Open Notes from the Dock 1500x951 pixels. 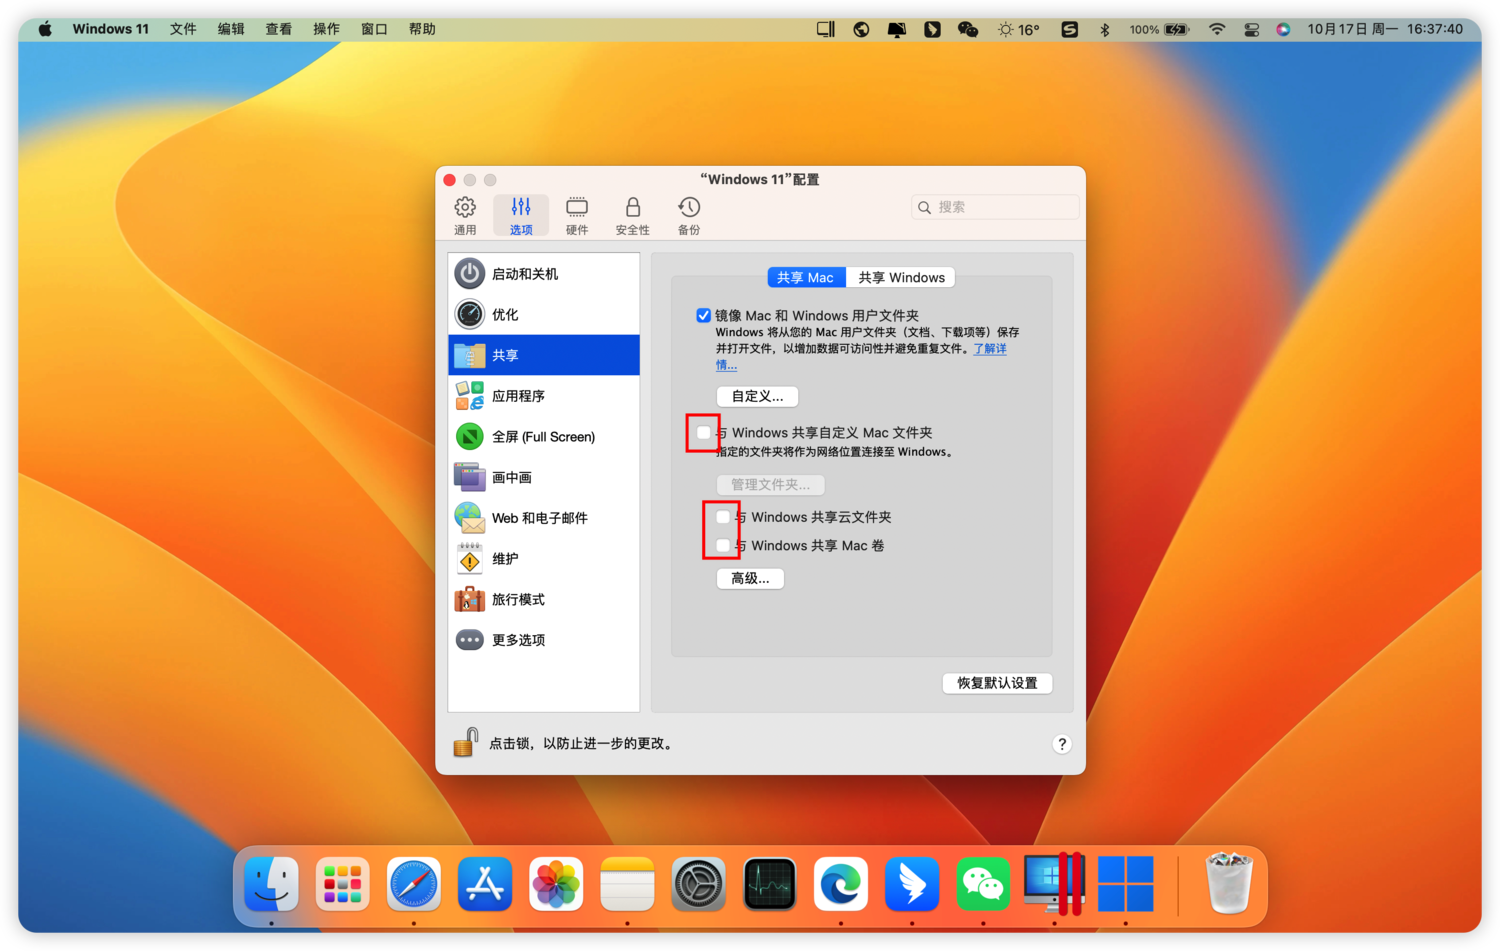click(x=627, y=884)
